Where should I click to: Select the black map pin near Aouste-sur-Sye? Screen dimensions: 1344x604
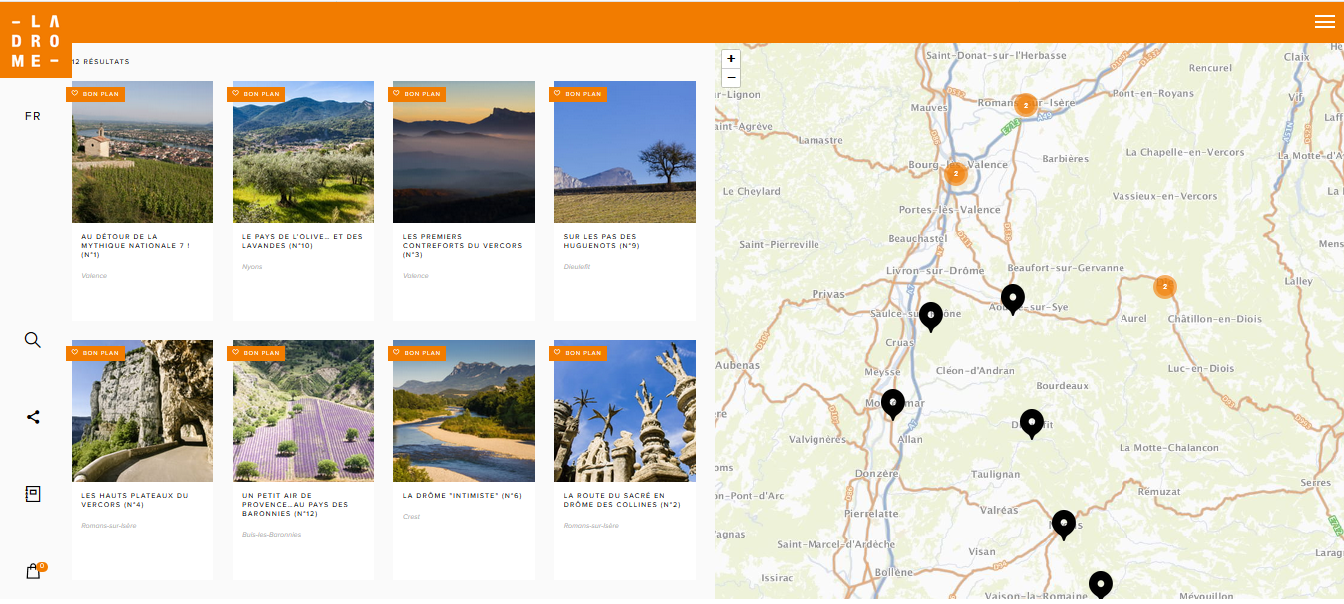pos(1013,299)
